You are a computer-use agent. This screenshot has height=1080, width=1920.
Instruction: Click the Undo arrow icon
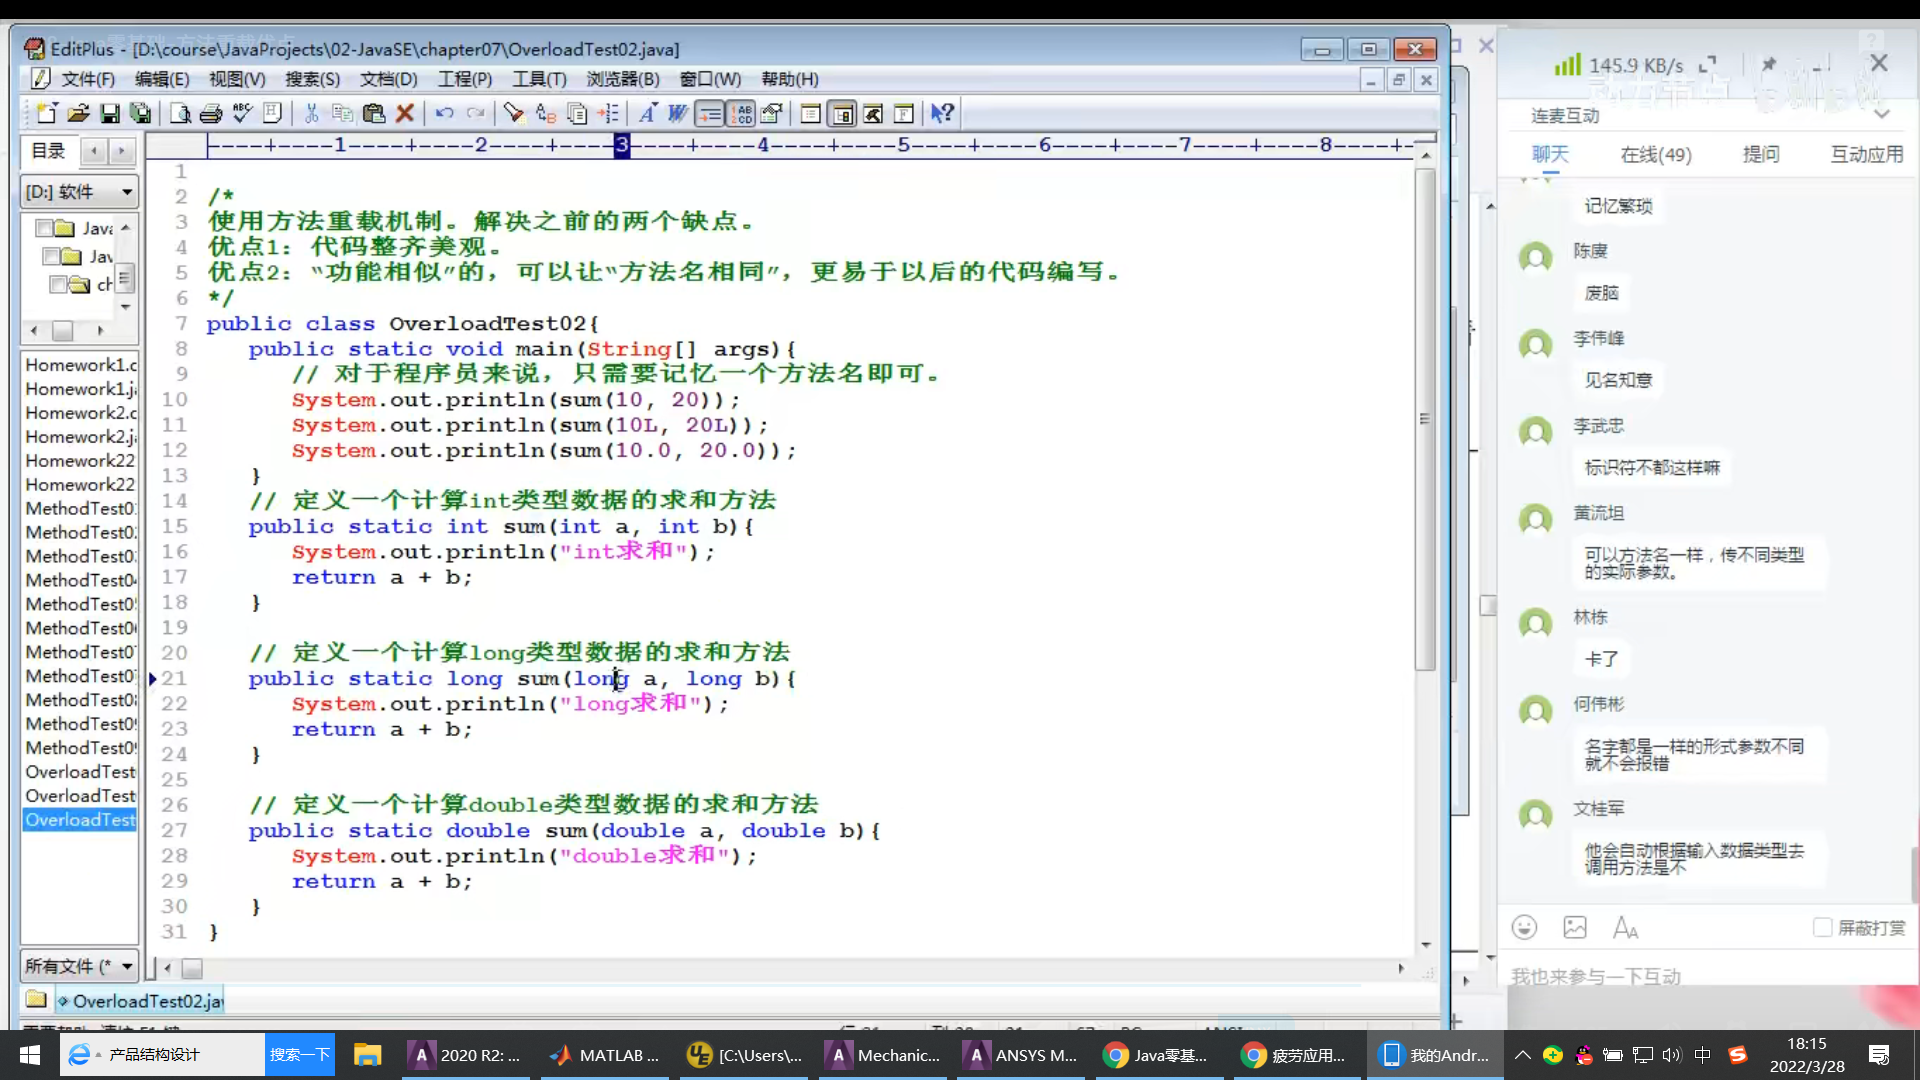(x=444, y=113)
